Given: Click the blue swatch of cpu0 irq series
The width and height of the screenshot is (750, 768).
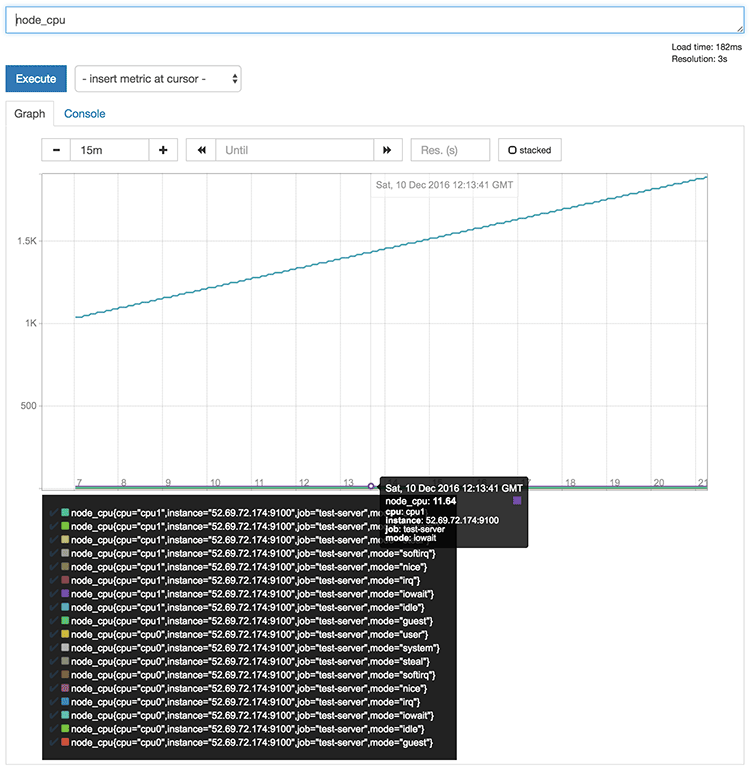Looking at the screenshot, I should 65,702.
